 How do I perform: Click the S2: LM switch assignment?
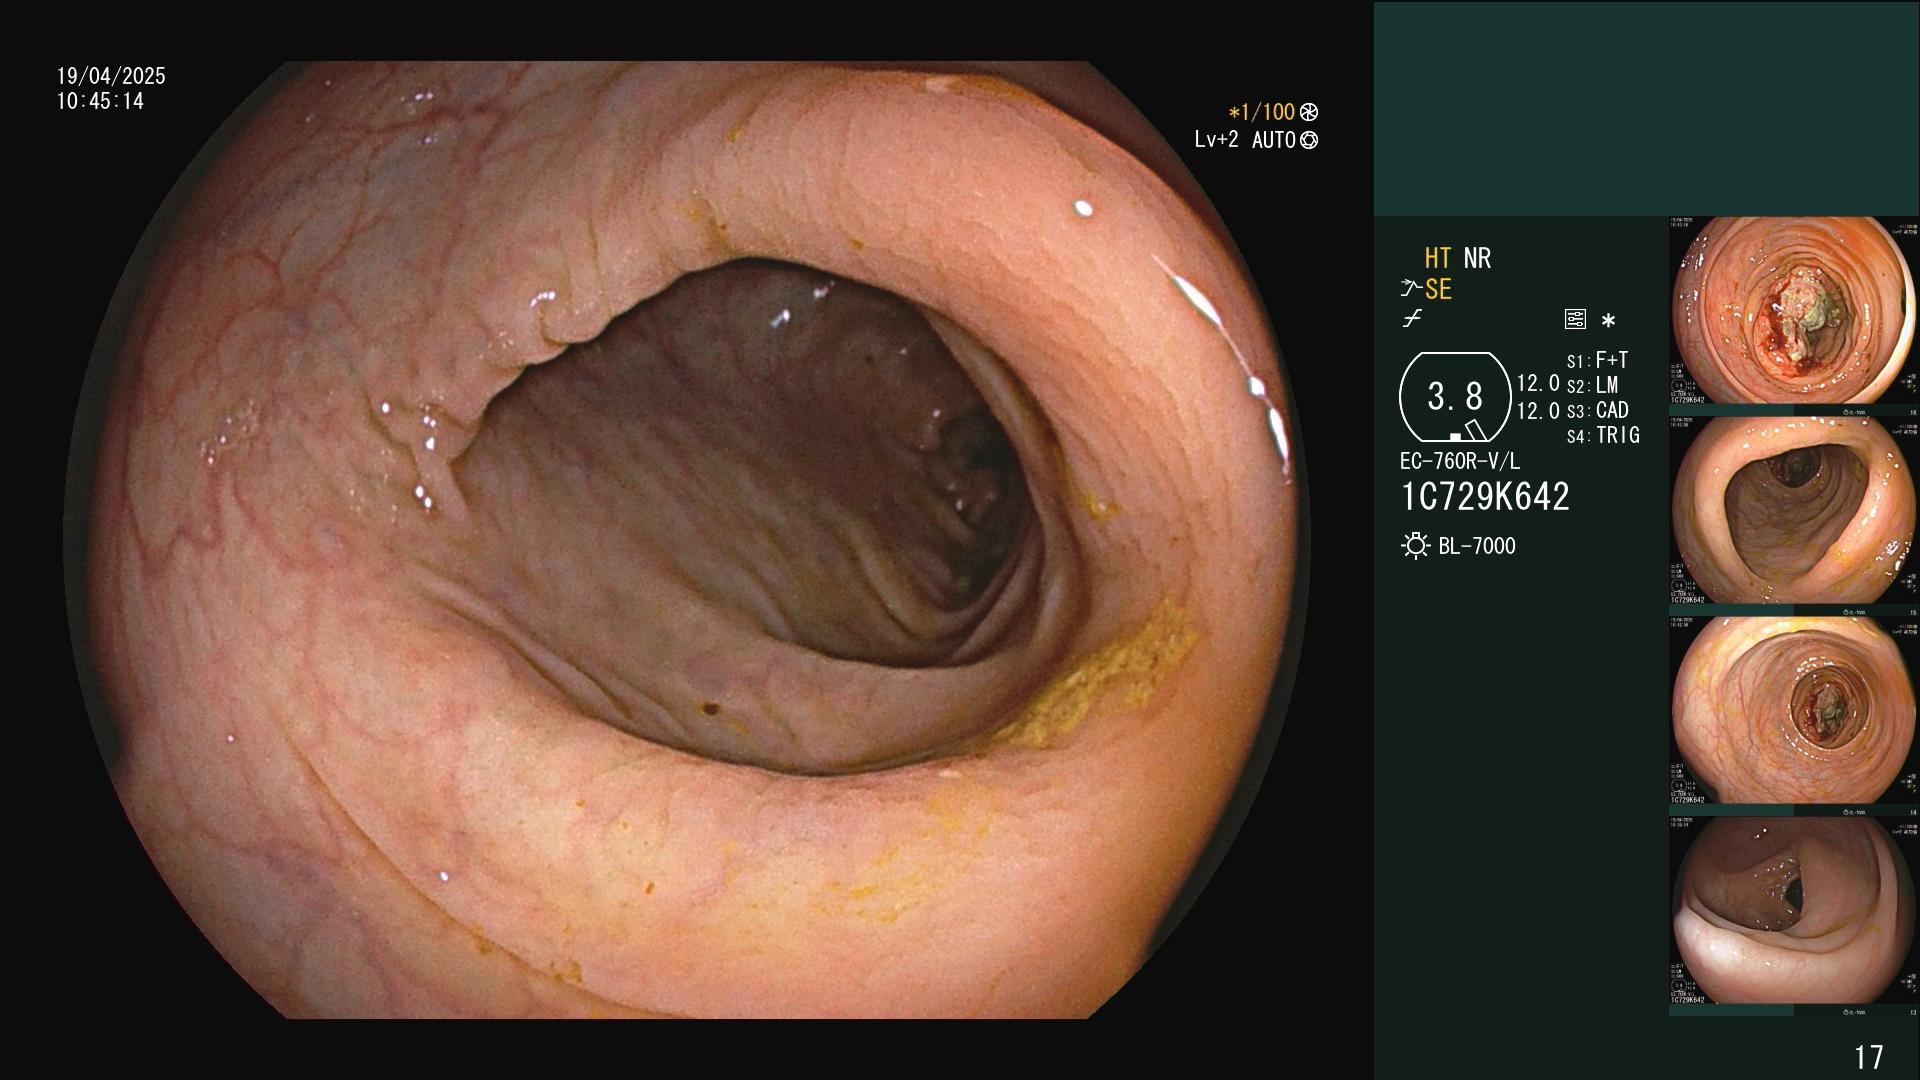1592,385
